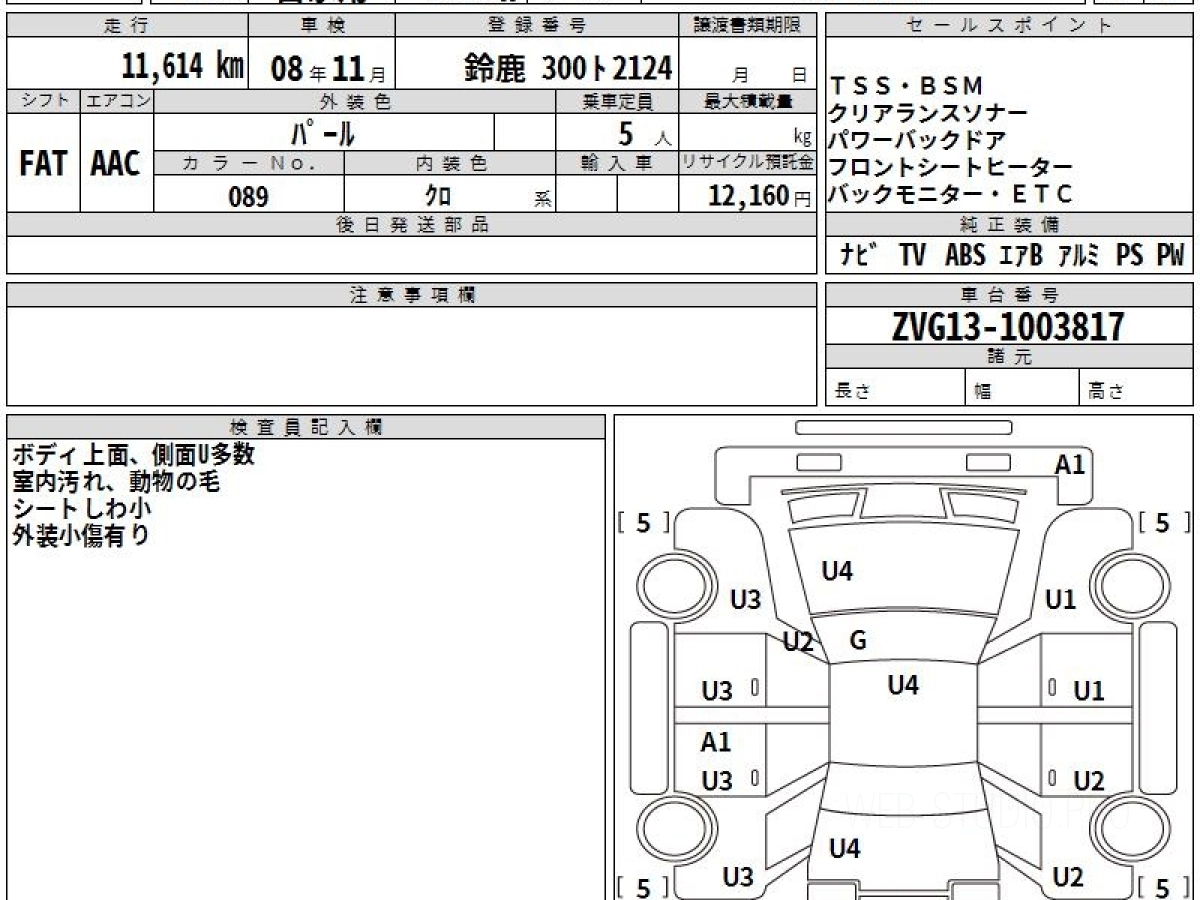Click the 車検 header cell
This screenshot has width=1200, height=900.
pos(322,26)
